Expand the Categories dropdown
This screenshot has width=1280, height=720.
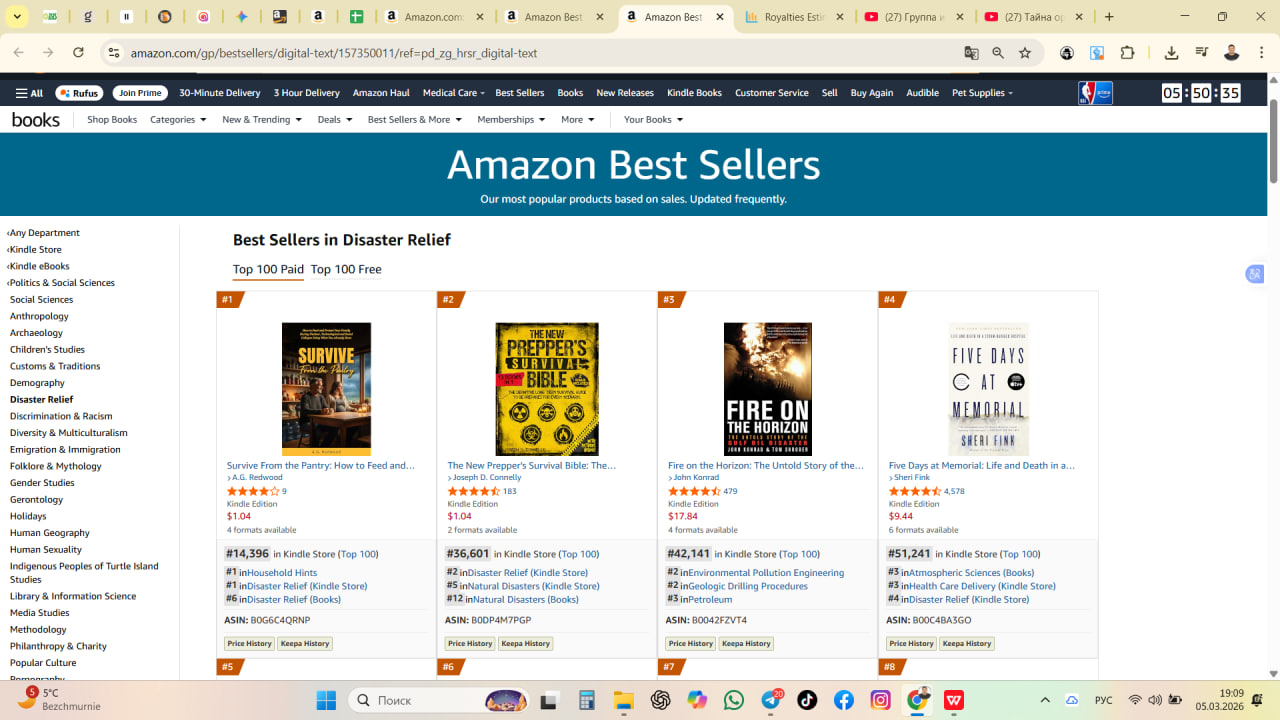(178, 119)
